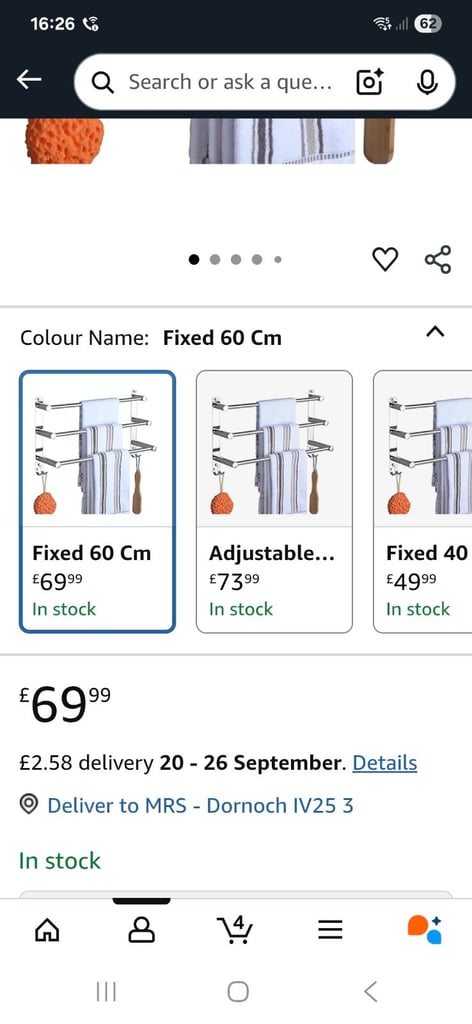Image resolution: width=472 pixels, height=1024 pixels.
Task: Tap the microphone voice search icon
Action: coord(427,82)
